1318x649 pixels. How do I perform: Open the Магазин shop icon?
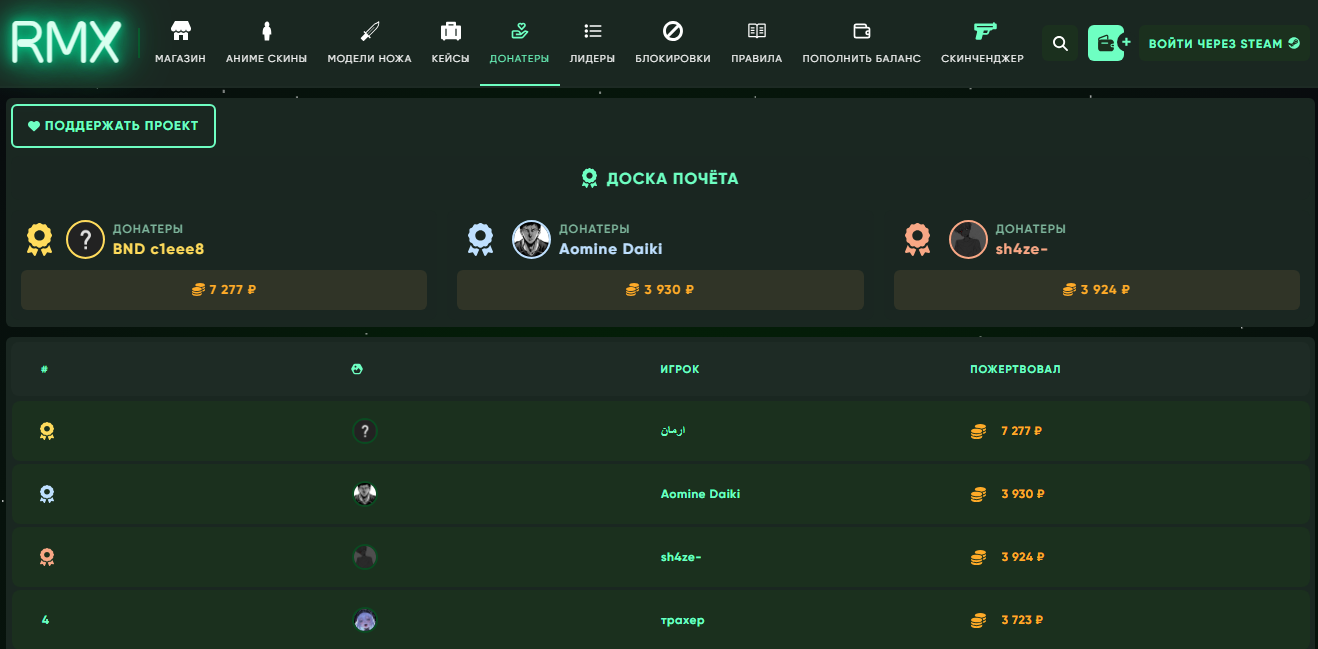tap(180, 30)
